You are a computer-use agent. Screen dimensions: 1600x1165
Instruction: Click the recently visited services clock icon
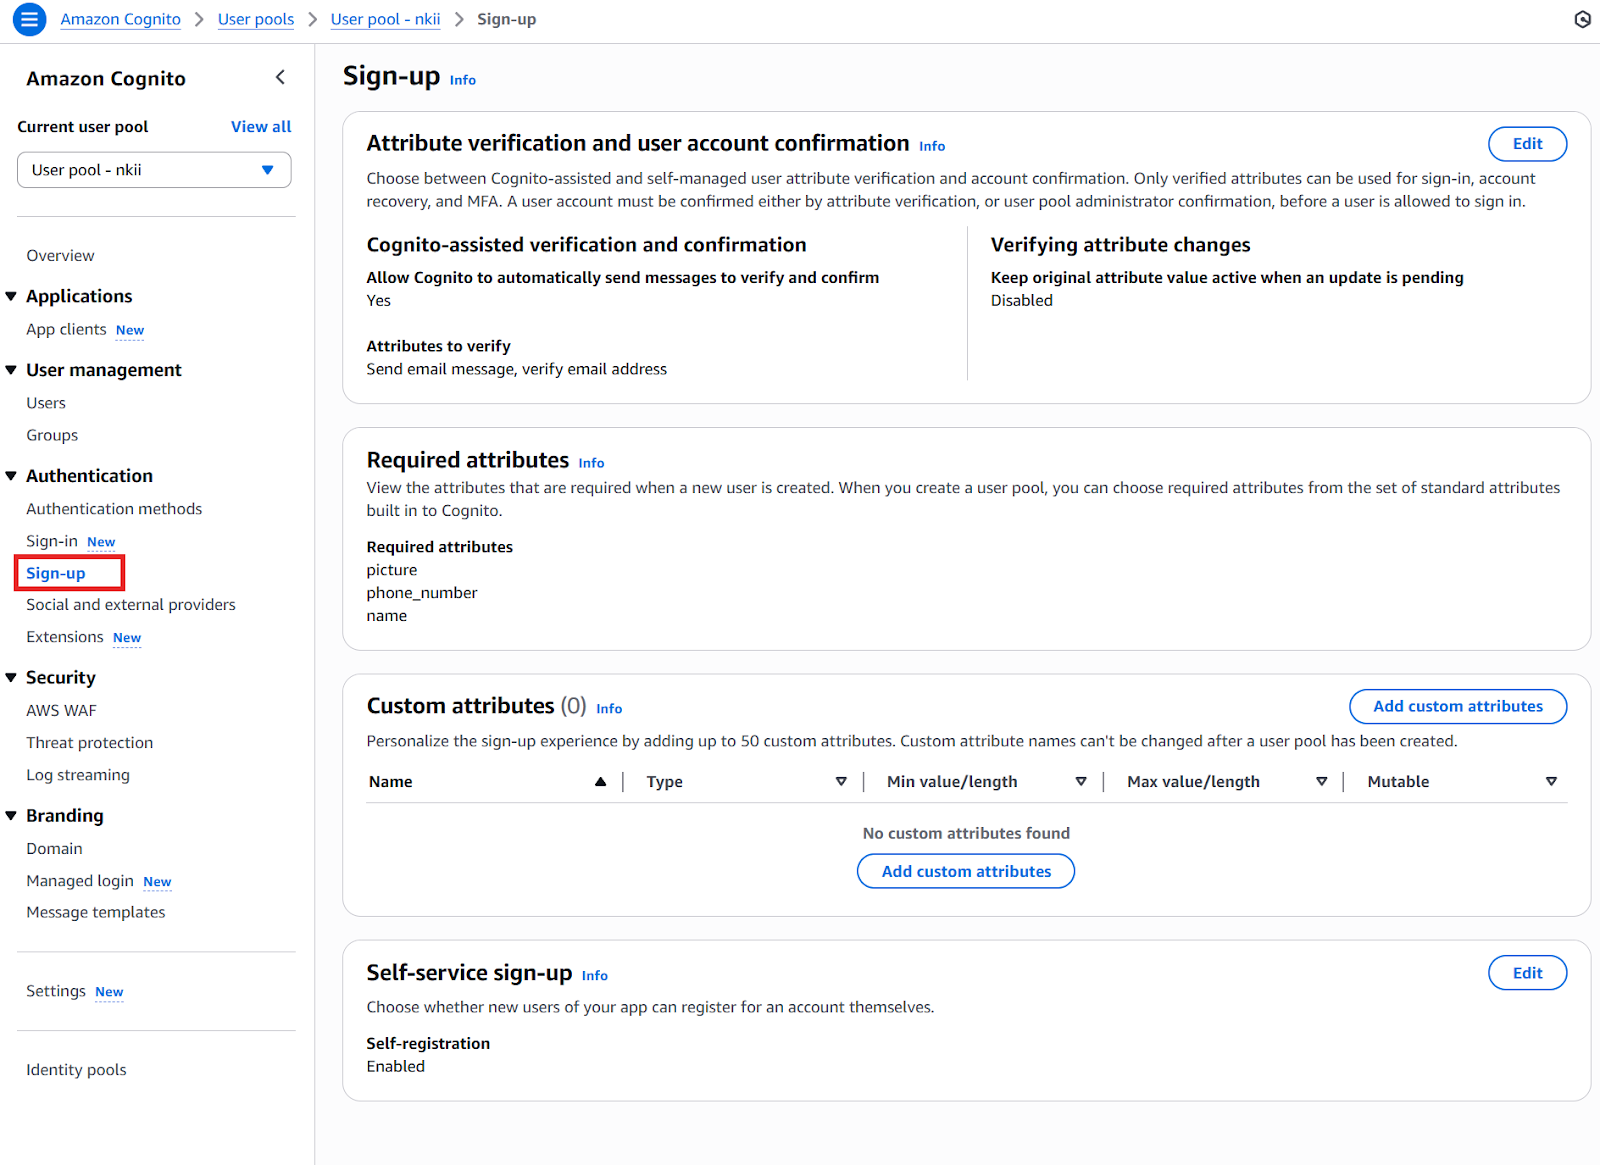point(1581,19)
